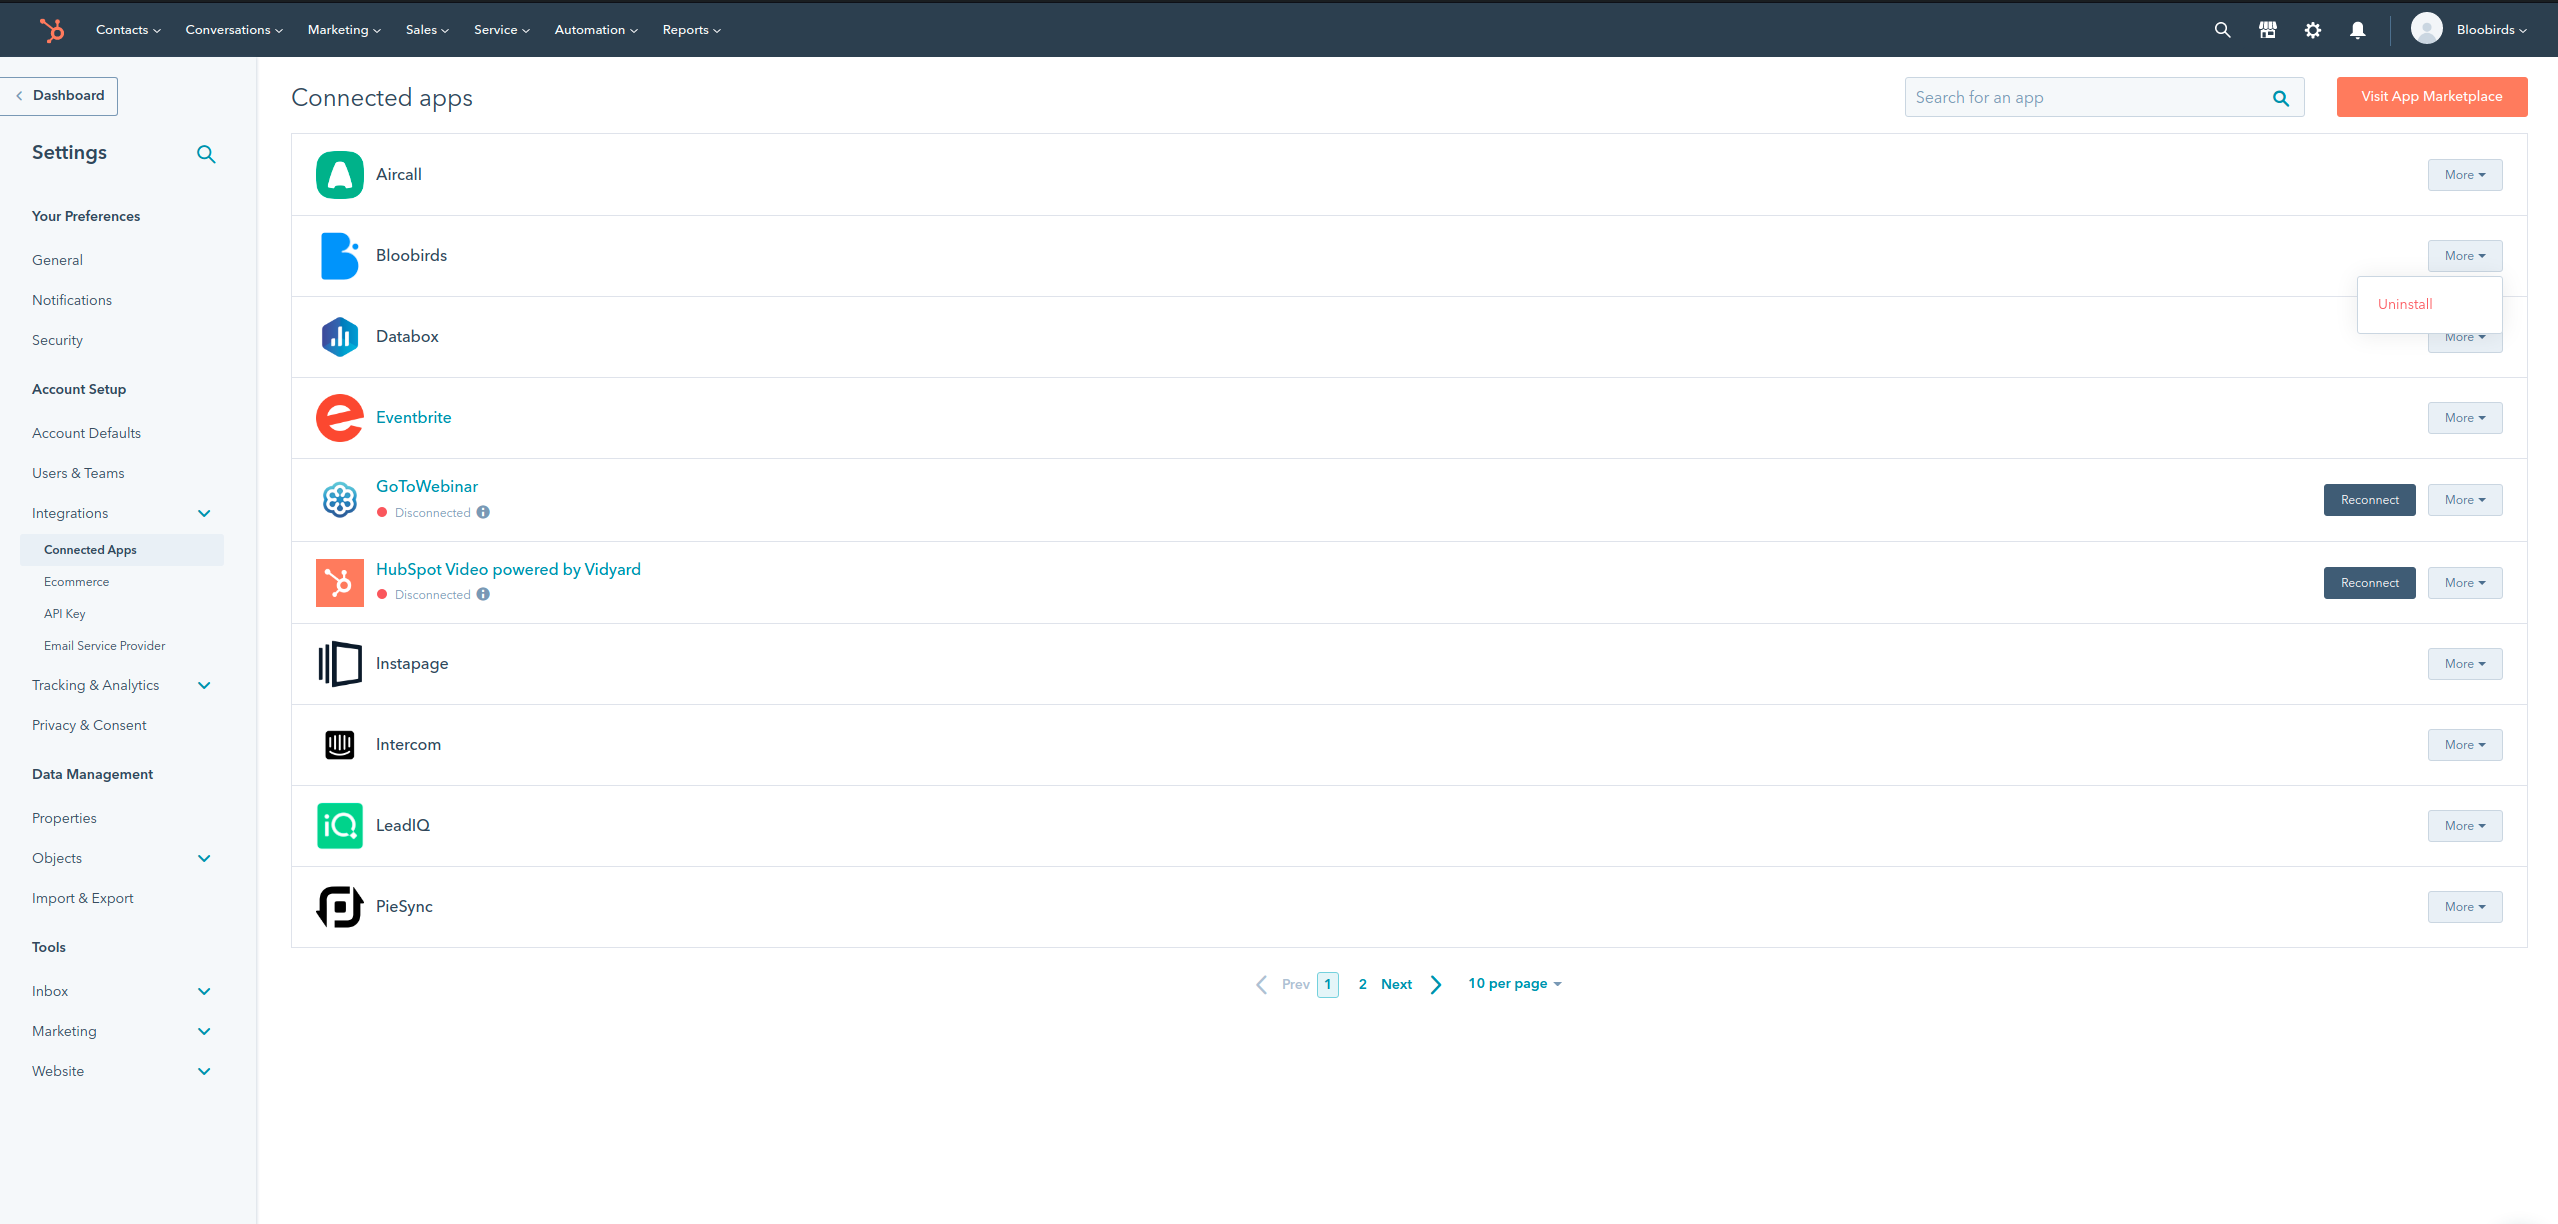Click the next page arrow icon
The width and height of the screenshot is (2558, 1224).
pyautogui.click(x=1436, y=985)
